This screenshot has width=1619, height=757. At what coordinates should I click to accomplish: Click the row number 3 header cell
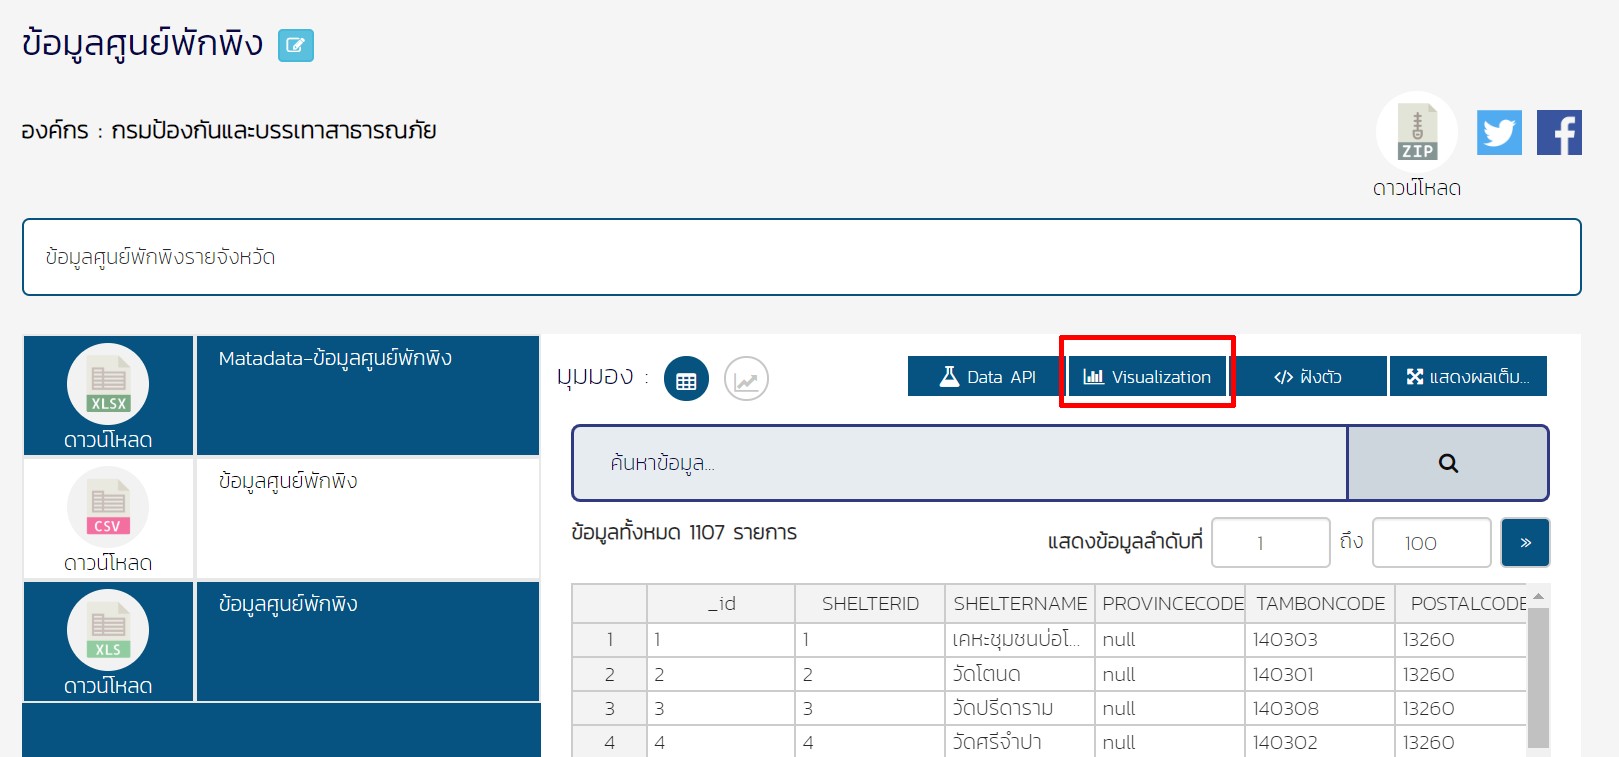click(x=609, y=708)
